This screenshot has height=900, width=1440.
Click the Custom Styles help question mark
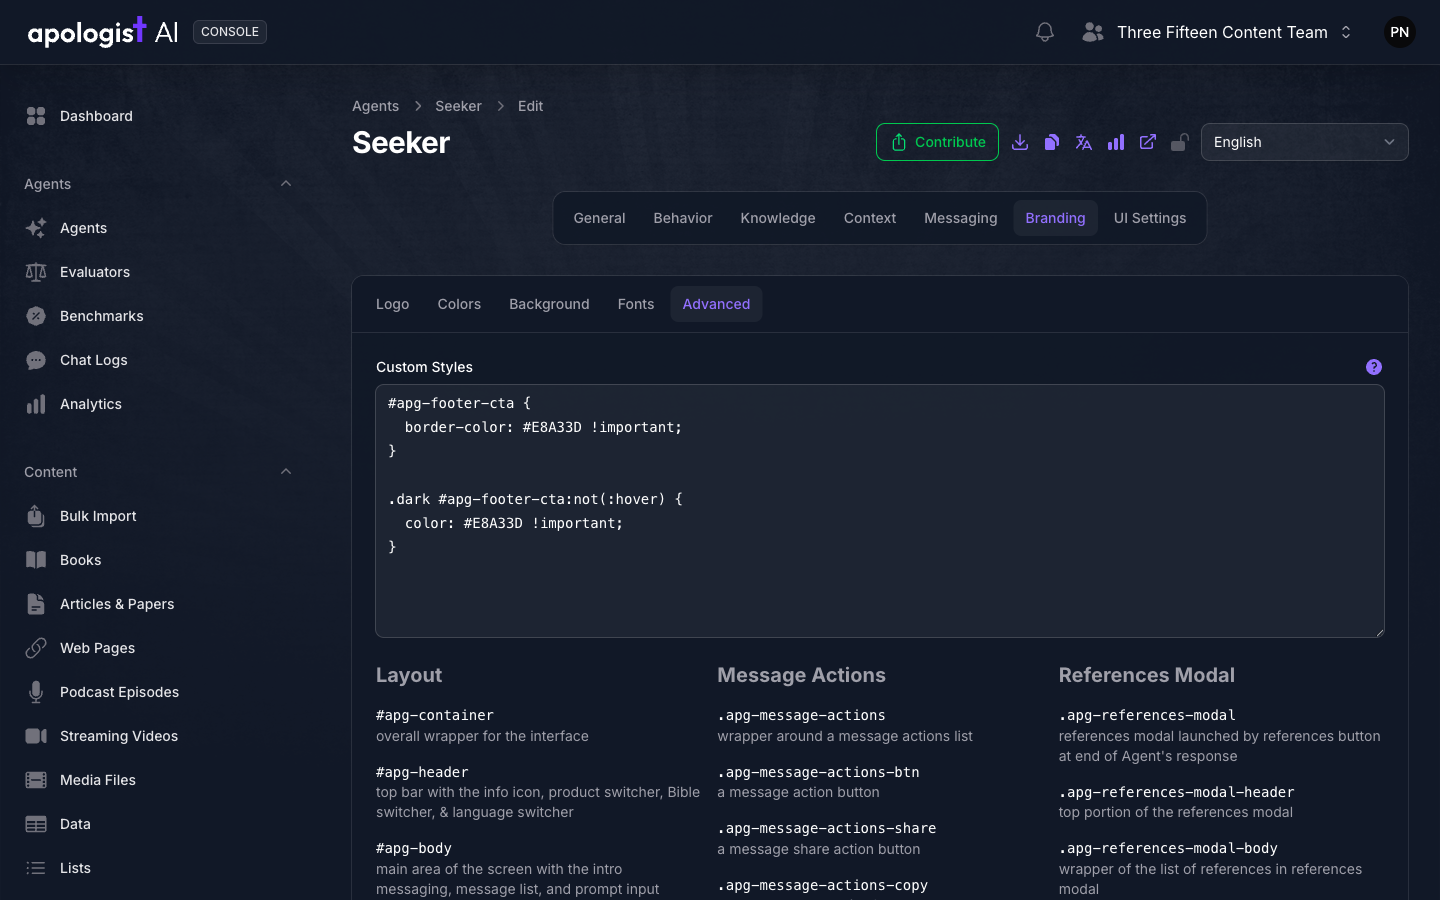click(x=1374, y=367)
